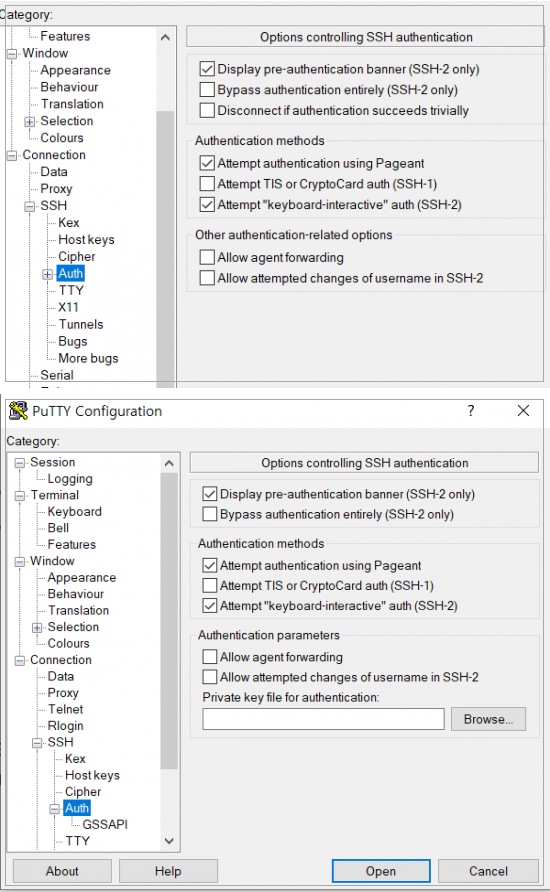Select Telnet under Connection

click(65, 709)
